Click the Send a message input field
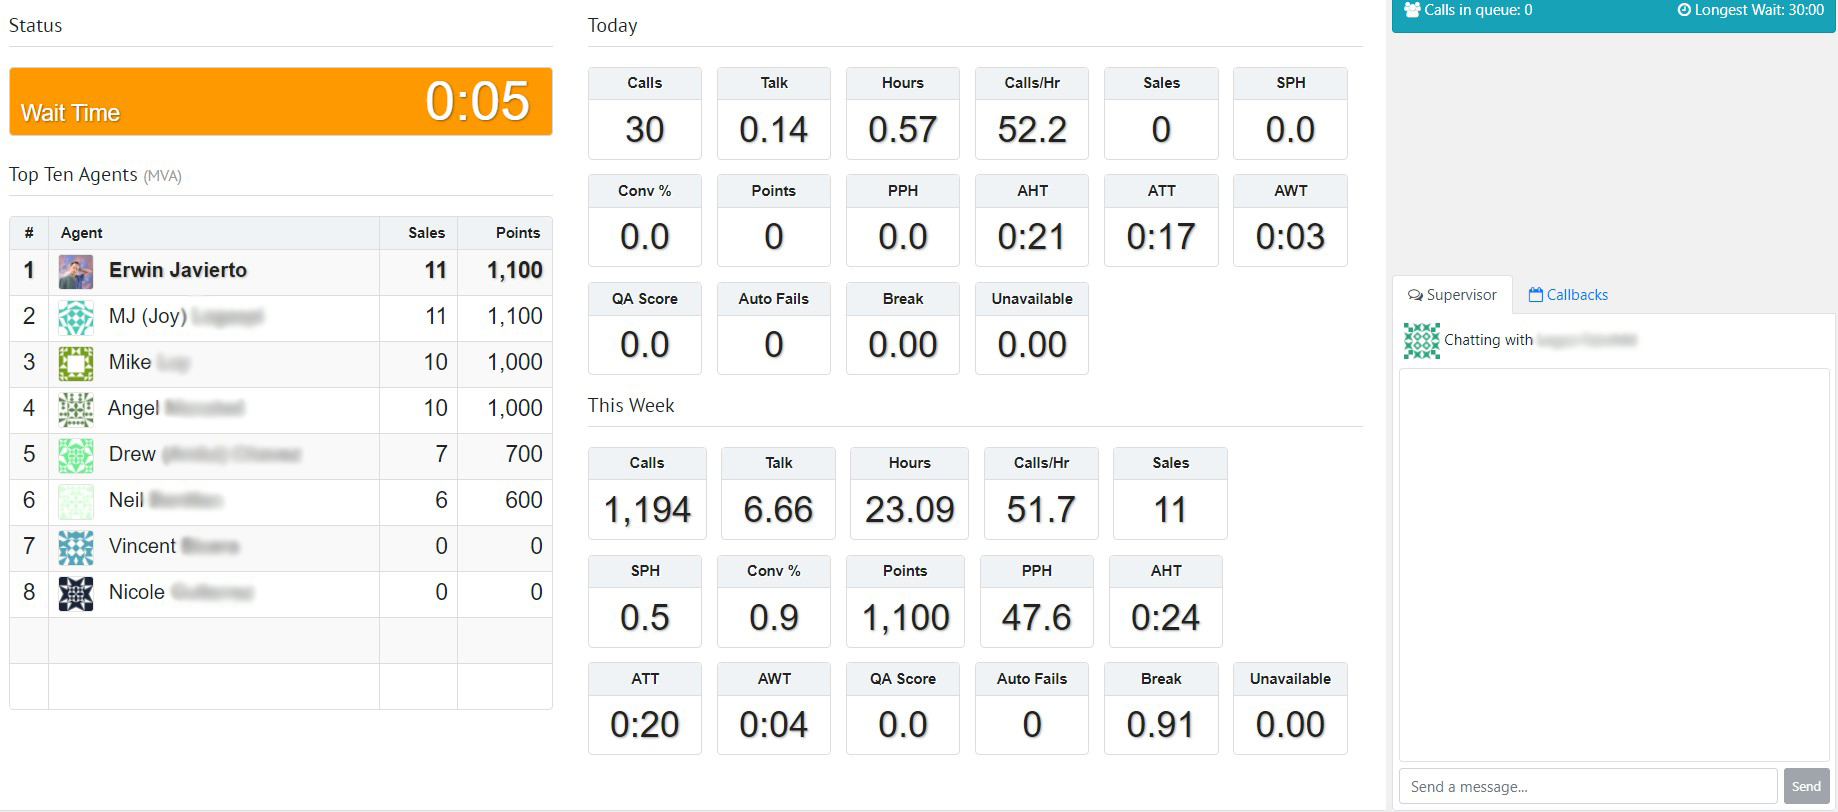Screen dimensions: 1838x812 tap(1587, 787)
